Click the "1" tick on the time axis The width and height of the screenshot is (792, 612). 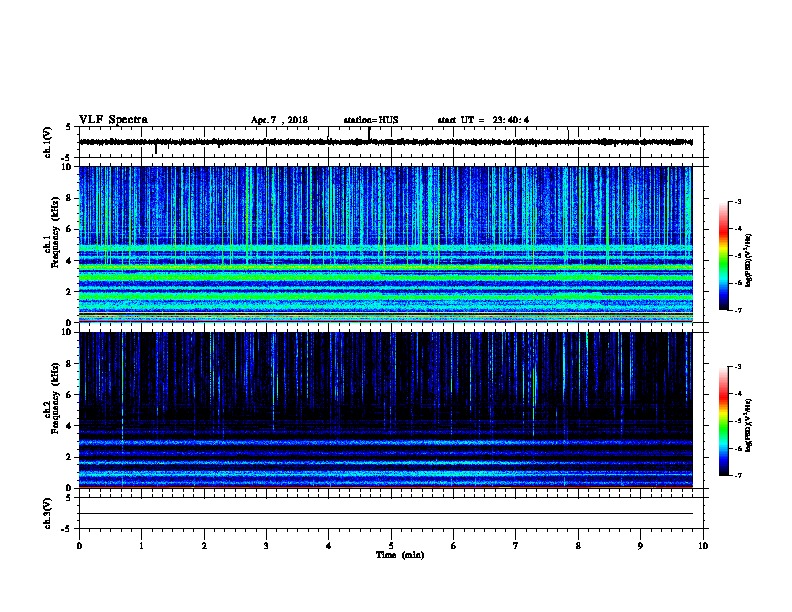click(x=141, y=546)
